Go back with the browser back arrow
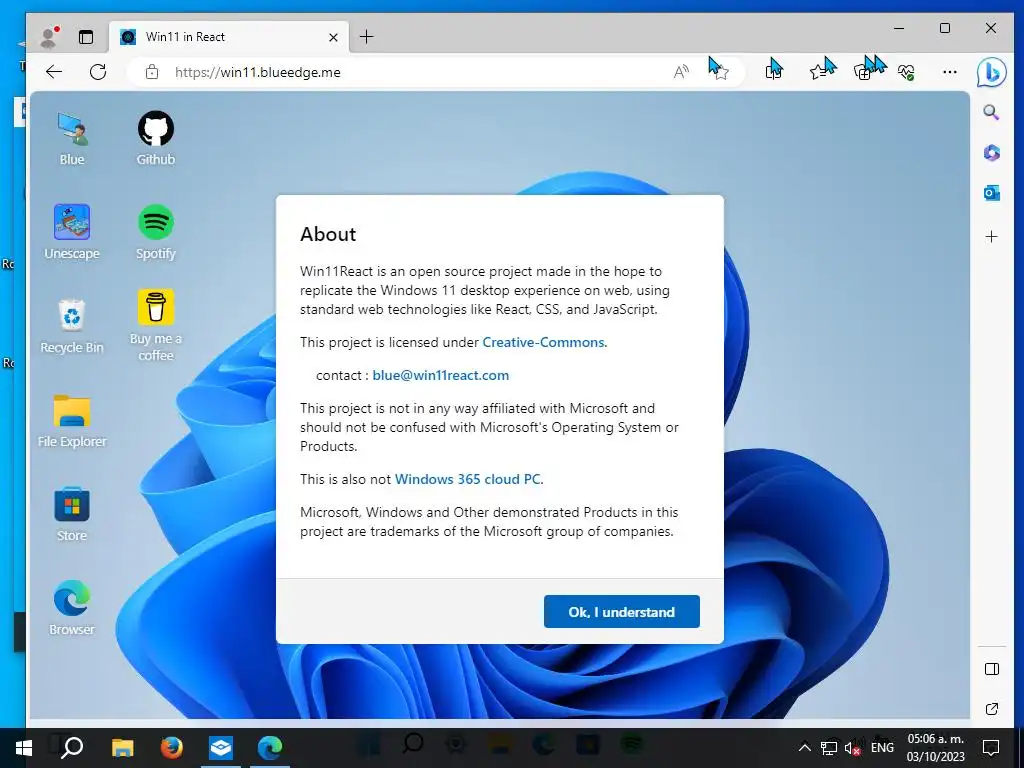This screenshot has width=1024, height=768. tap(54, 72)
